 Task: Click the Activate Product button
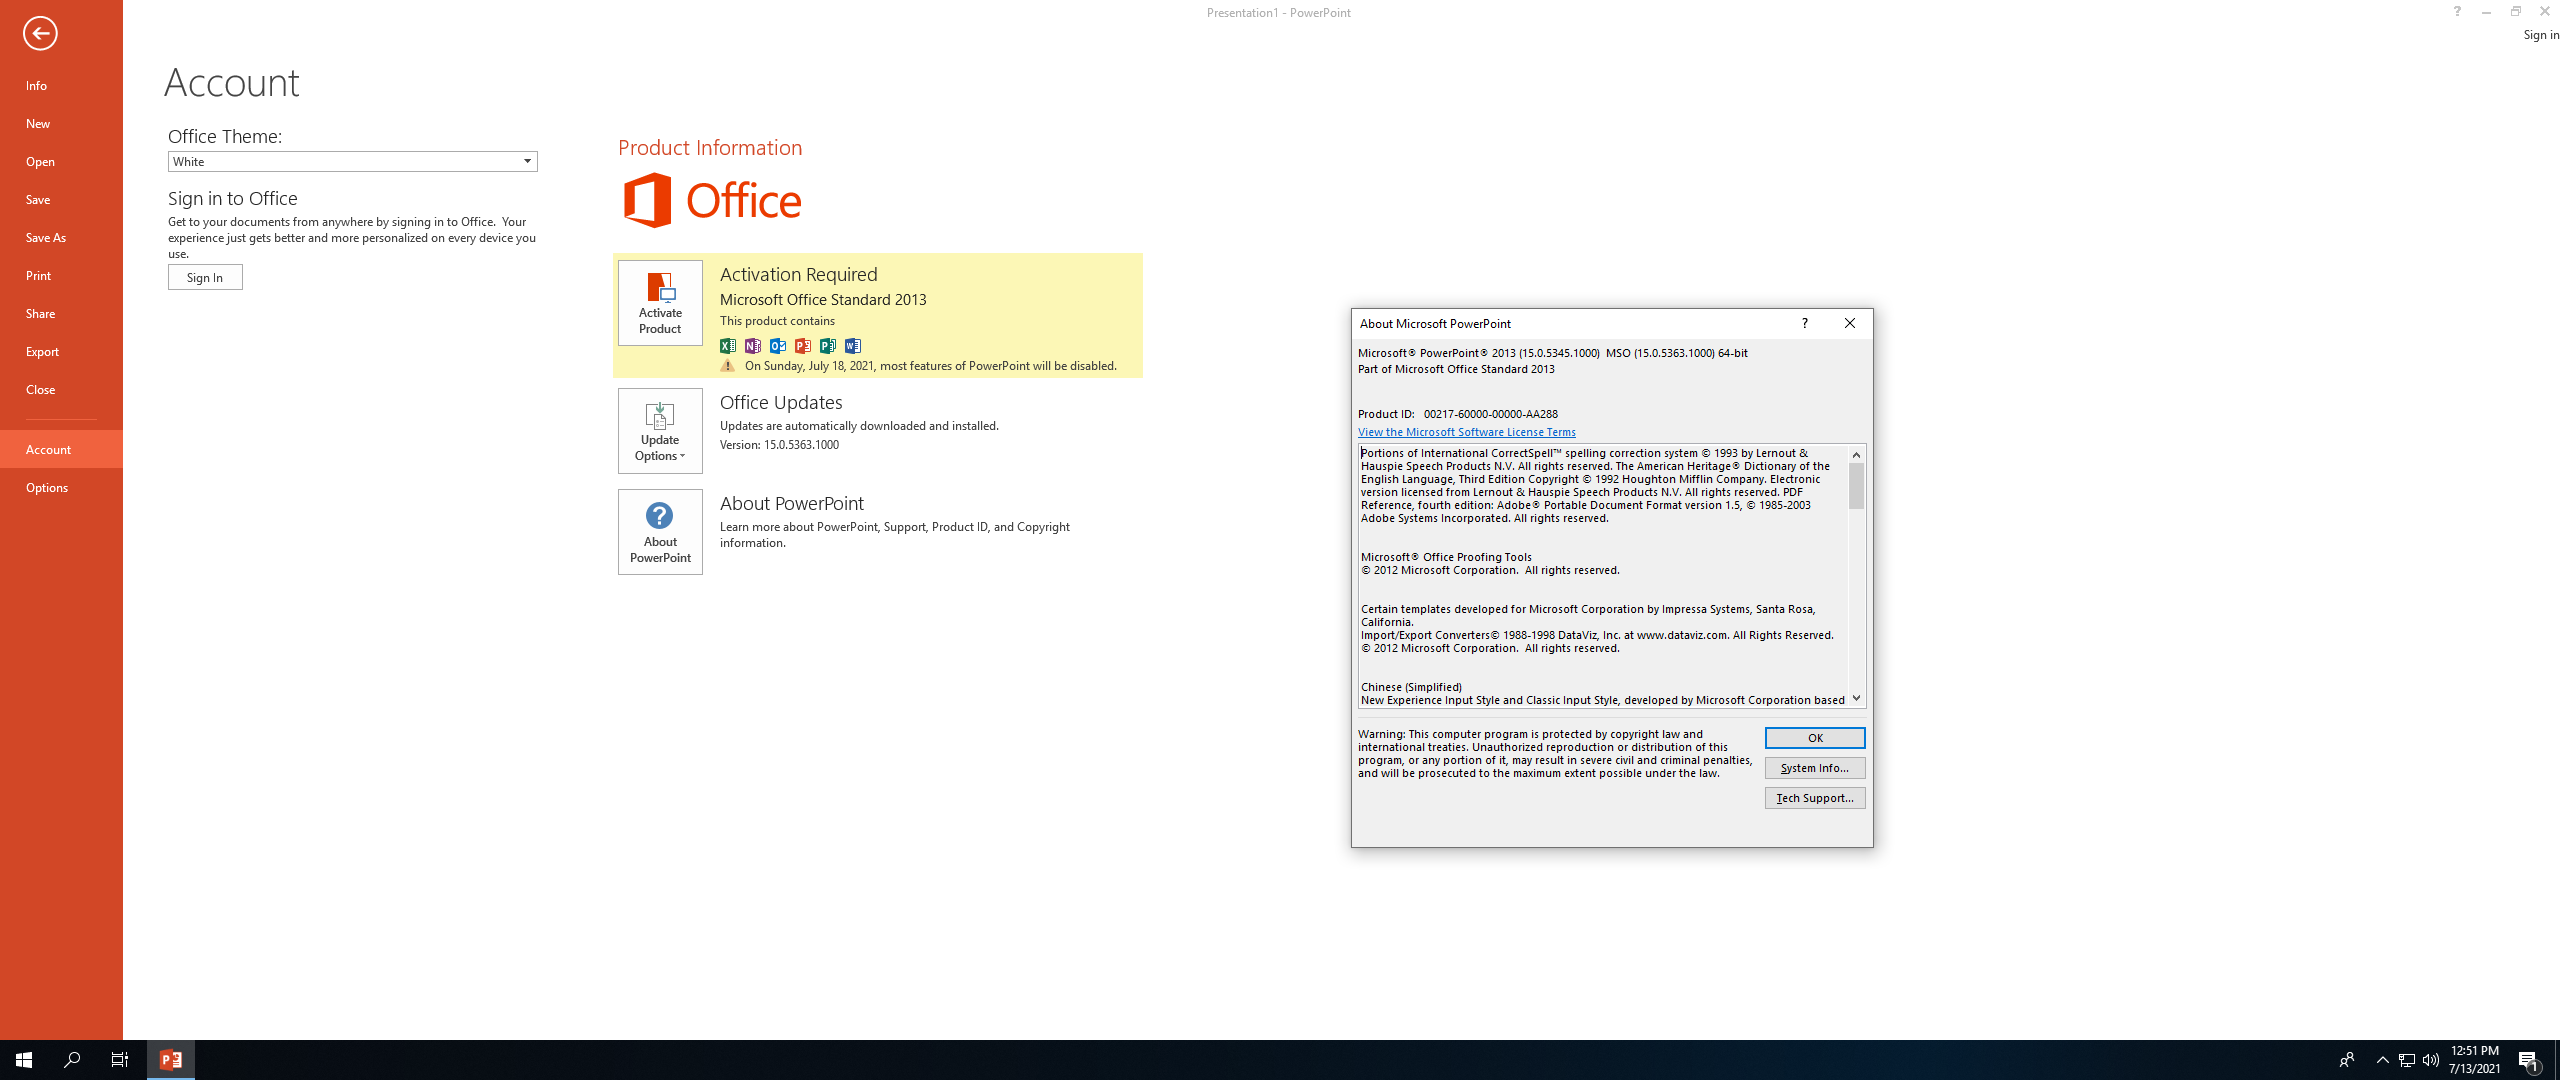click(x=660, y=303)
